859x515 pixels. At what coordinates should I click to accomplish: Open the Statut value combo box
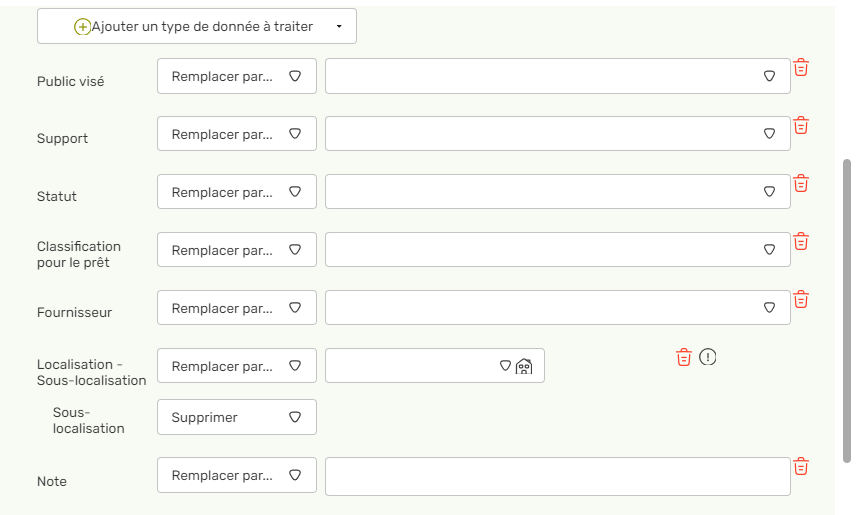(558, 192)
